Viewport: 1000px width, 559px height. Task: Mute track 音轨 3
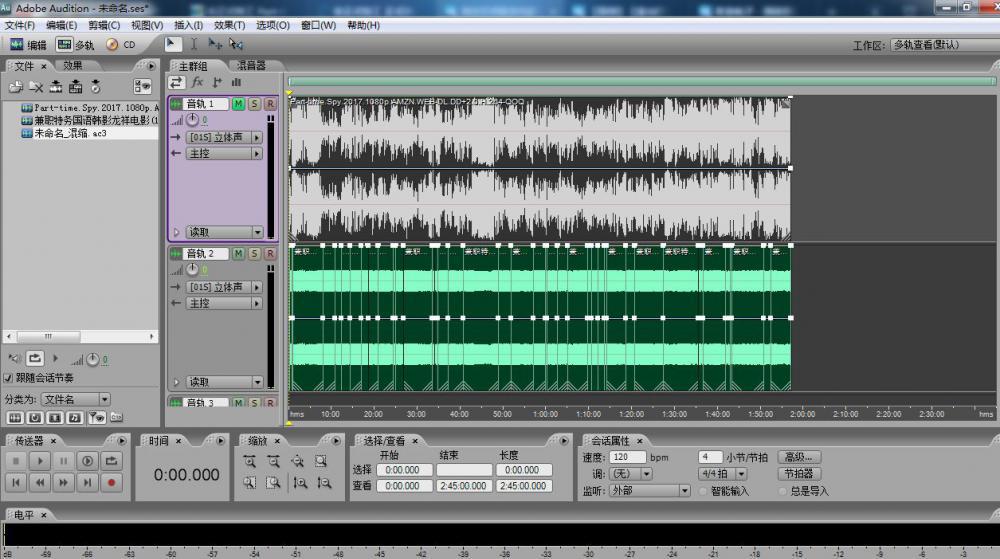pos(239,403)
